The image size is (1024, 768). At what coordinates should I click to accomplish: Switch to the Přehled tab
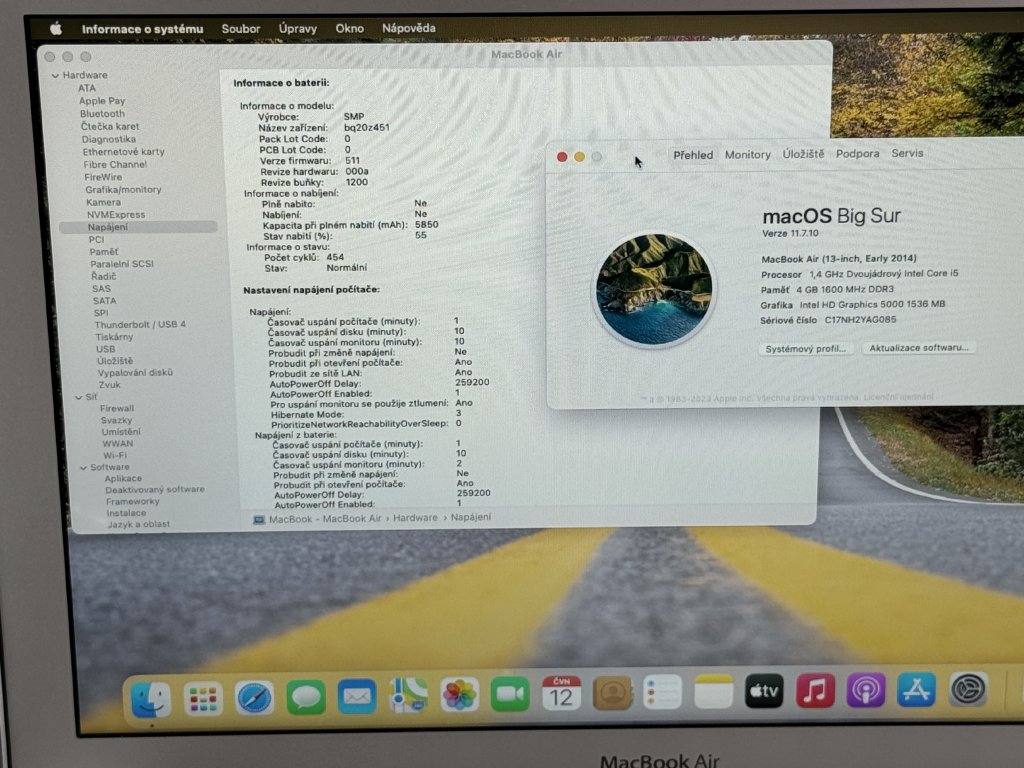(693, 155)
